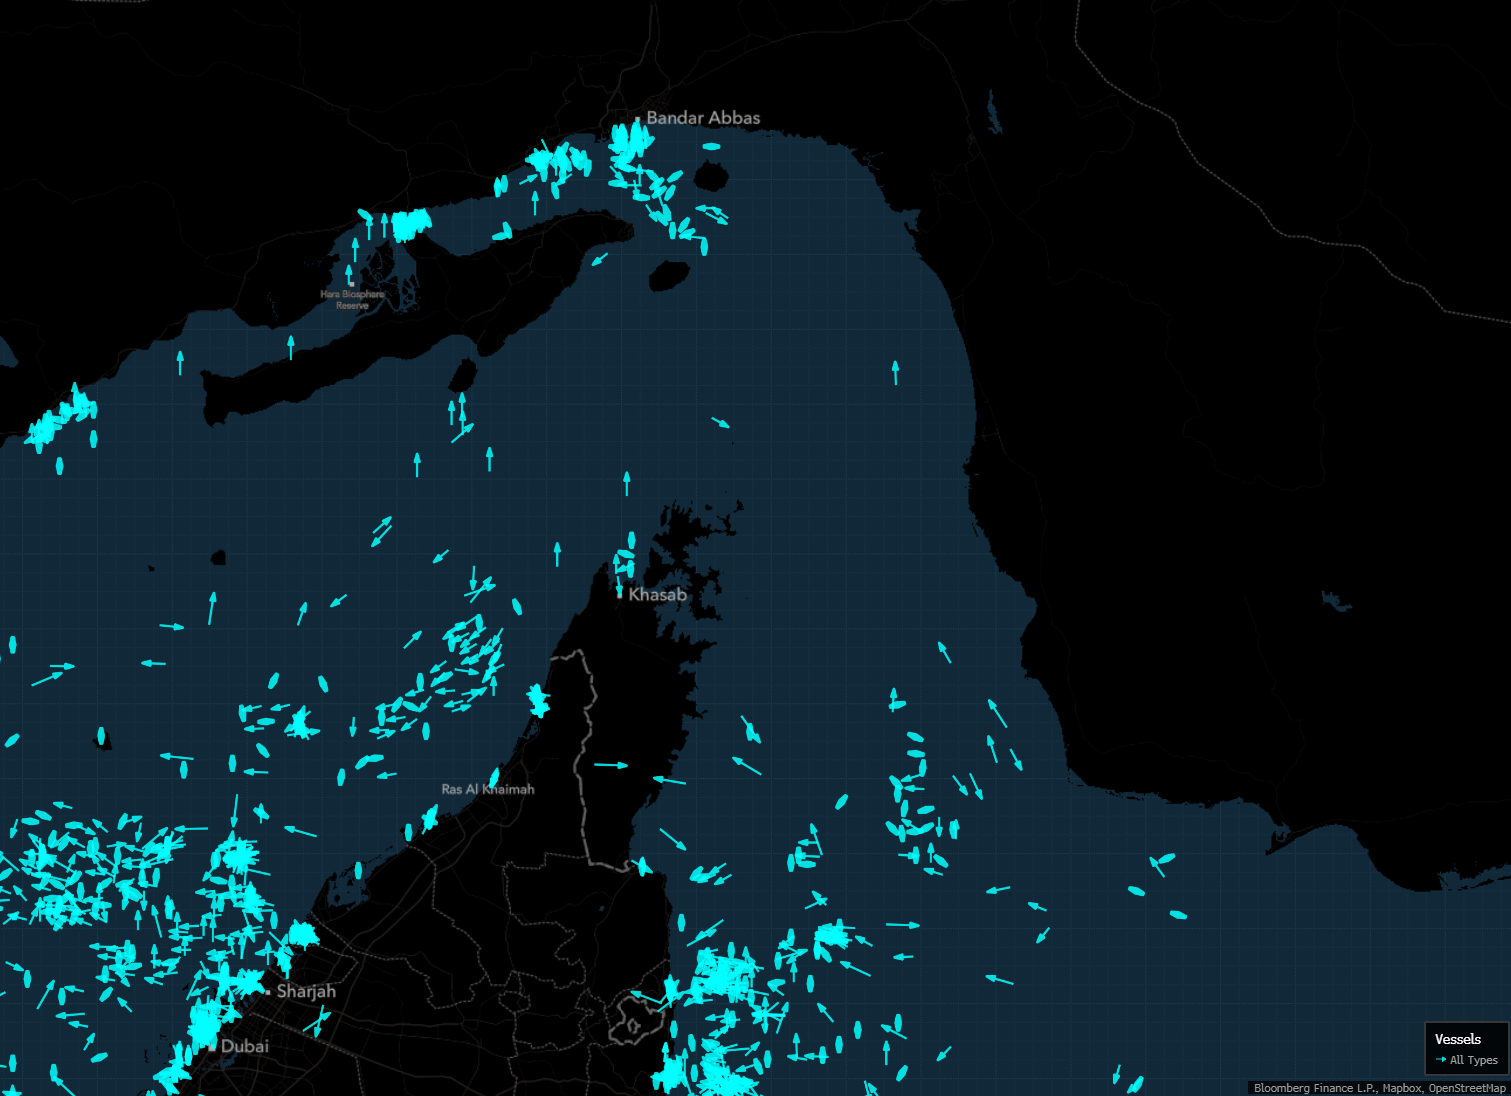Screen dimensions: 1511x1096
Task: Open the OpenStreetMap attribution link
Action: 1467,1087
